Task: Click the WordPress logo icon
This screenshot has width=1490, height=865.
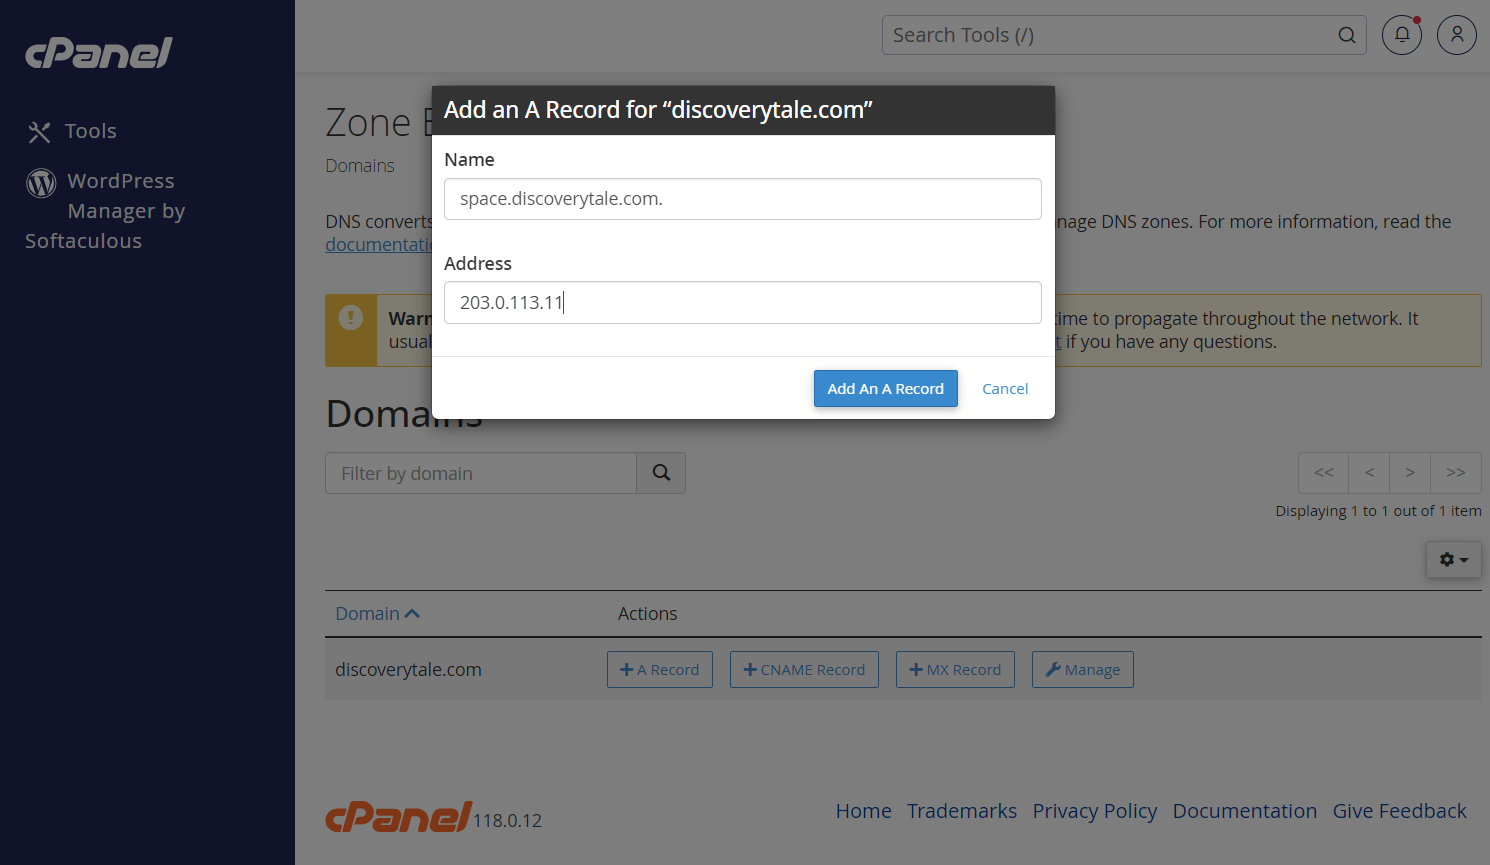Action: (41, 182)
